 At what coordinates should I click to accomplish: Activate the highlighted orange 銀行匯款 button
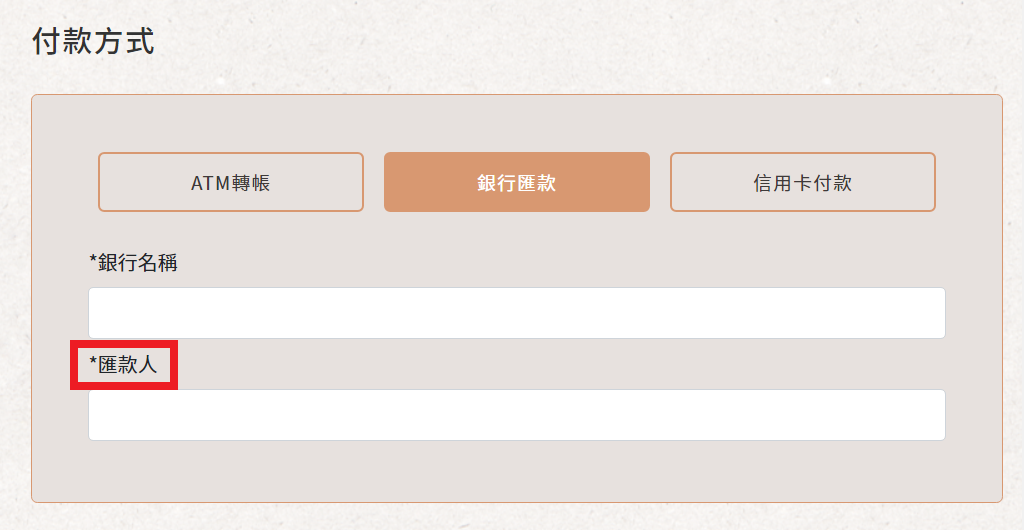pyautogui.click(x=517, y=182)
